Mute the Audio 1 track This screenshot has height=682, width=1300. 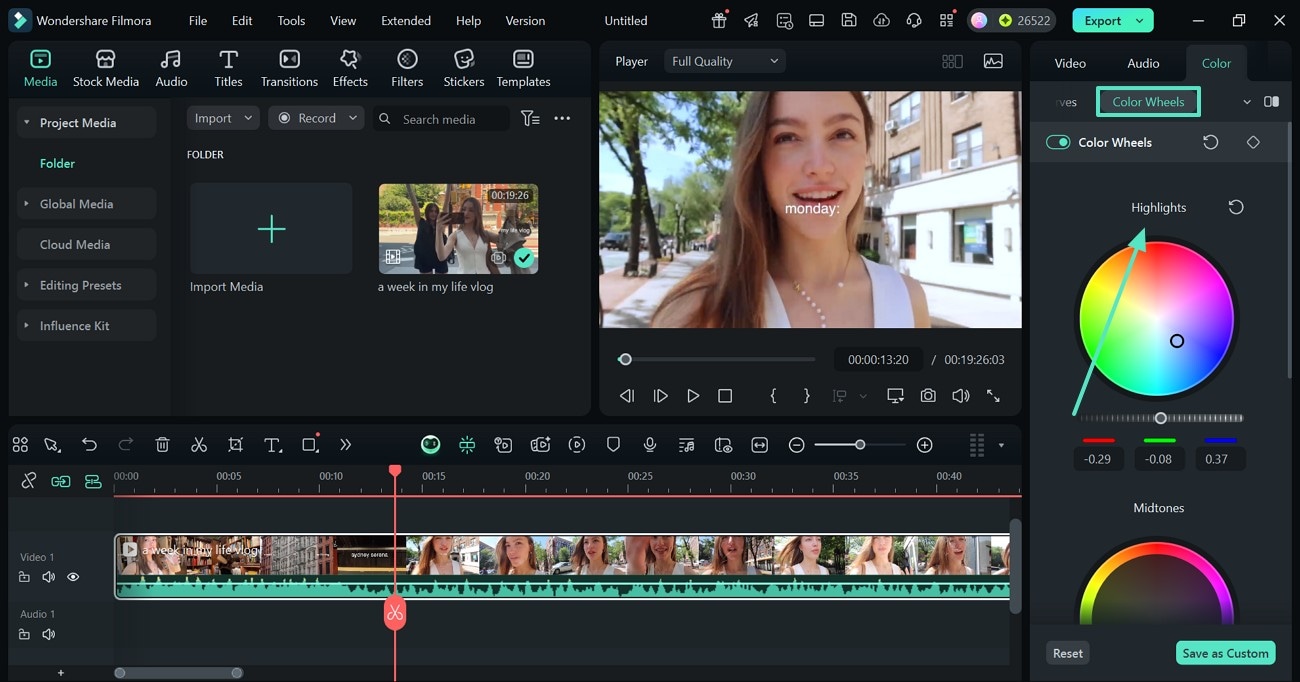click(48, 634)
